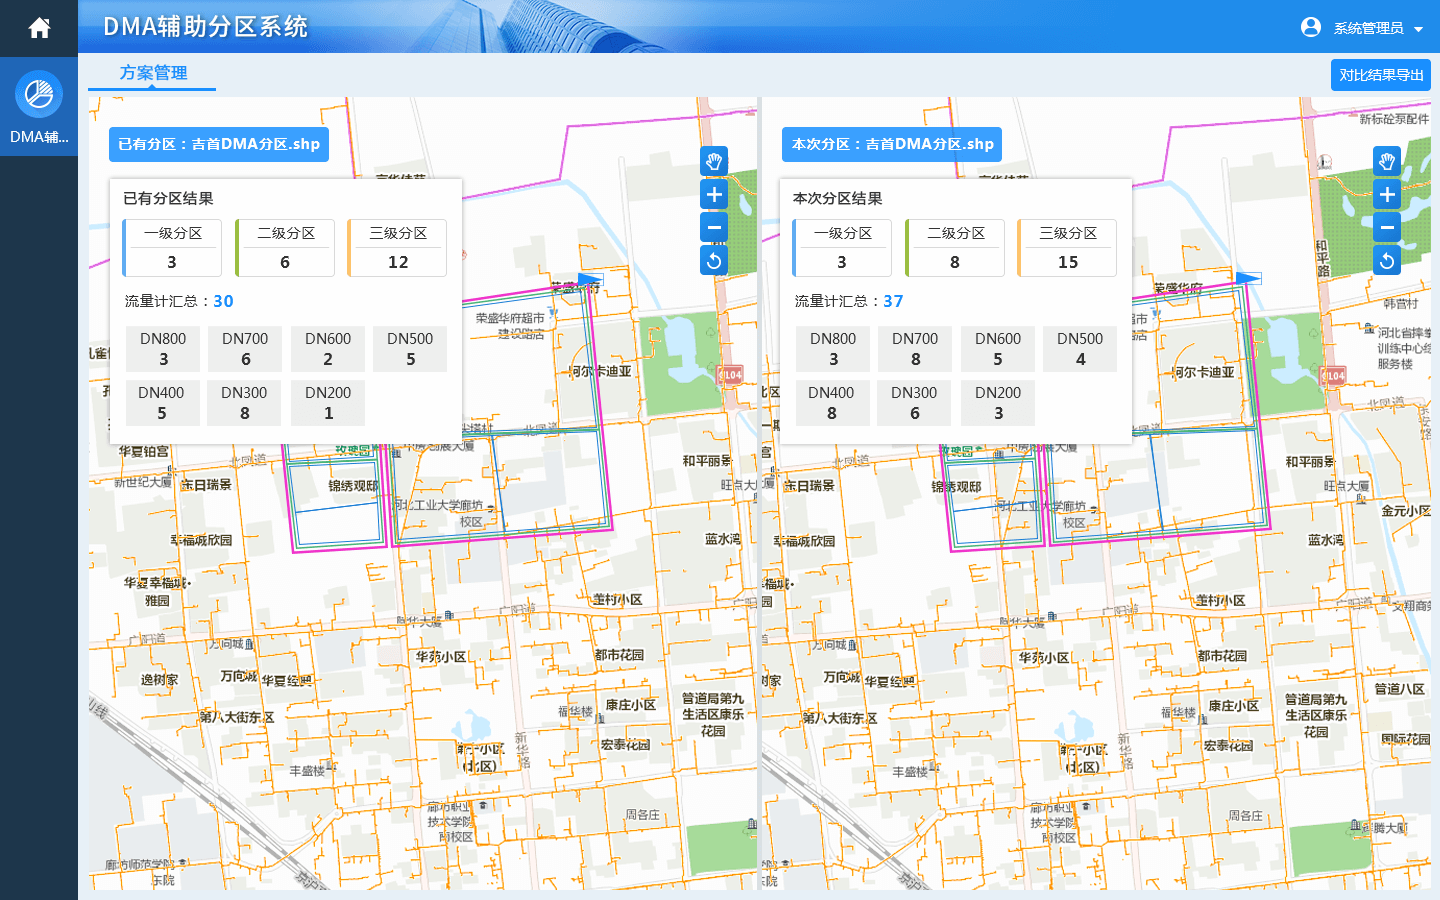Select 二级分区 card showing 8
This screenshot has width=1440, height=900.
955,248
